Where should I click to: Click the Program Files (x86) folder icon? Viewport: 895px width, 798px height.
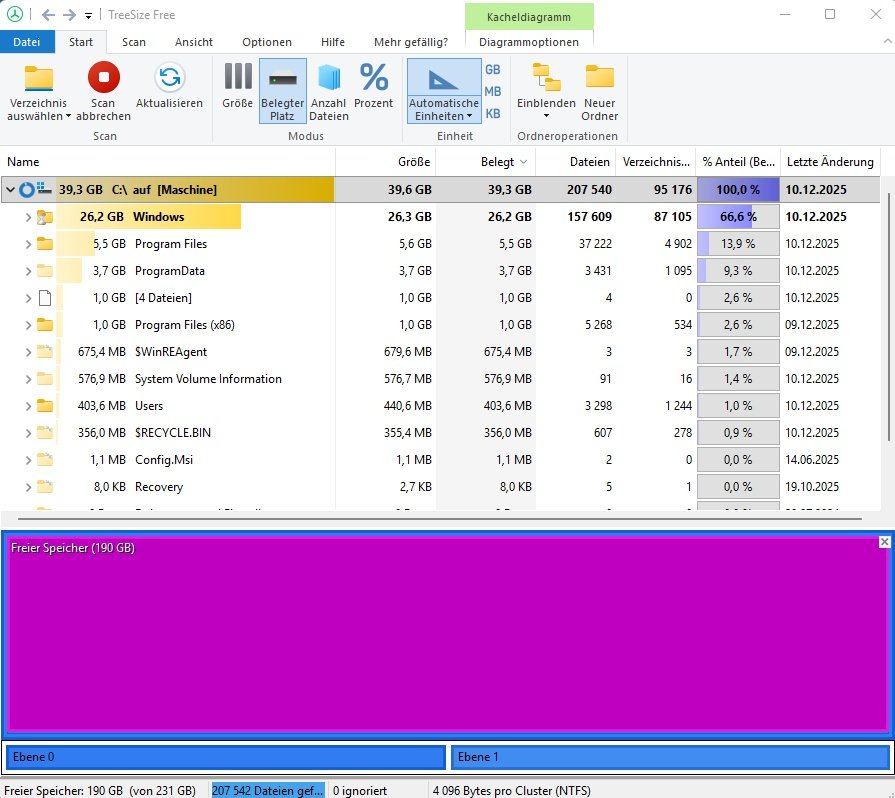point(45,325)
